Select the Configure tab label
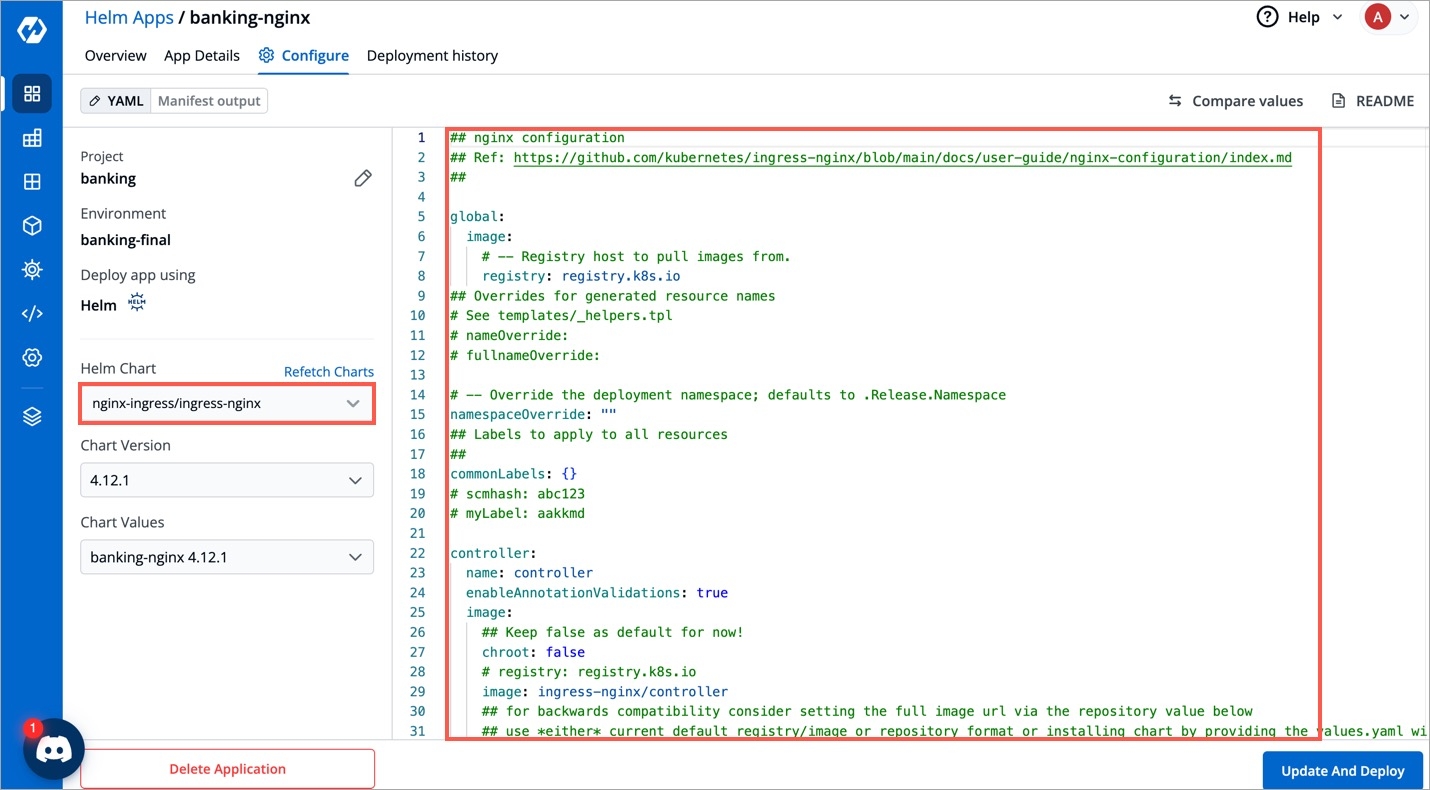1430x790 pixels. [x=315, y=55]
